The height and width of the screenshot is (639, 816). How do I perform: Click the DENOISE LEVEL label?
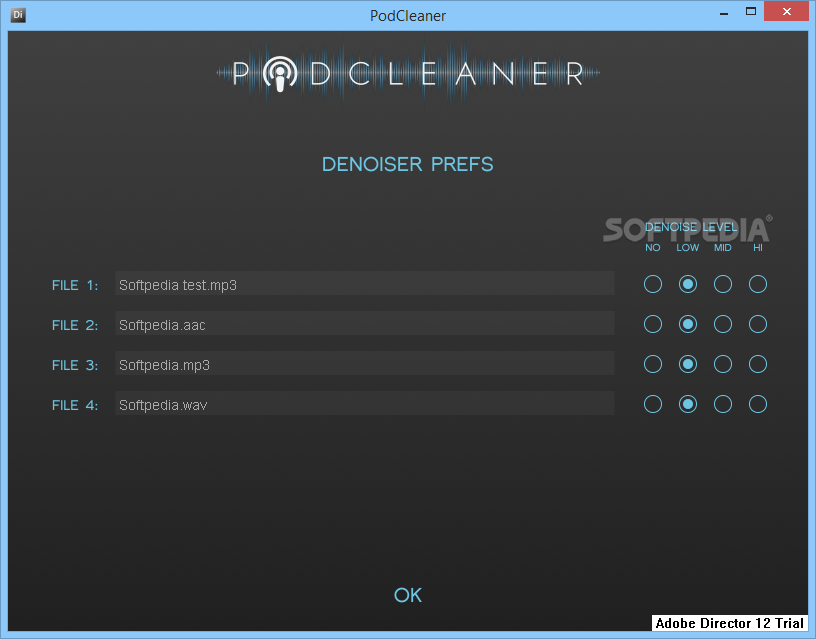(x=691, y=227)
